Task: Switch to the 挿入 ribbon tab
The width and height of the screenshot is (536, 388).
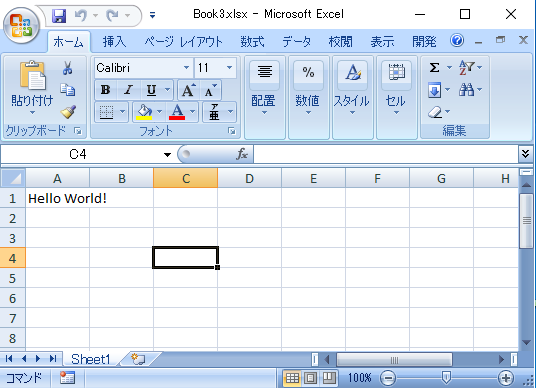Action: coord(115,42)
